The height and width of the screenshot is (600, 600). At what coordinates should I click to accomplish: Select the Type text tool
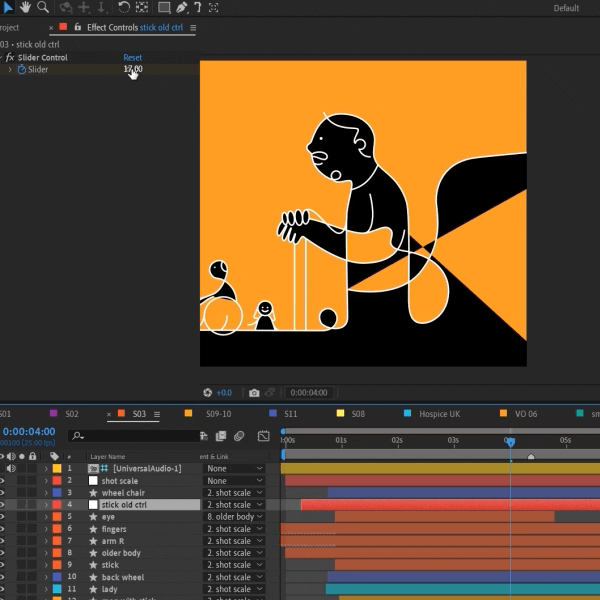[198, 7]
